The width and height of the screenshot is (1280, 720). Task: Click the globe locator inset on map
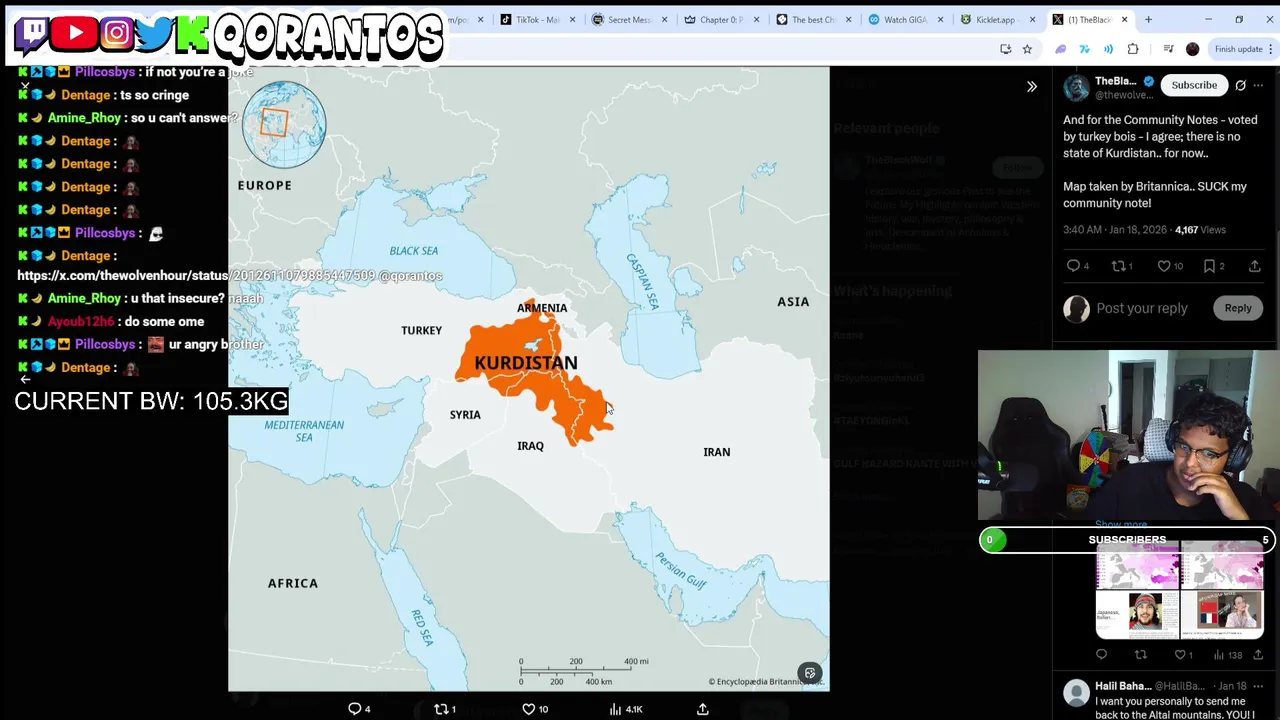[x=284, y=124]
